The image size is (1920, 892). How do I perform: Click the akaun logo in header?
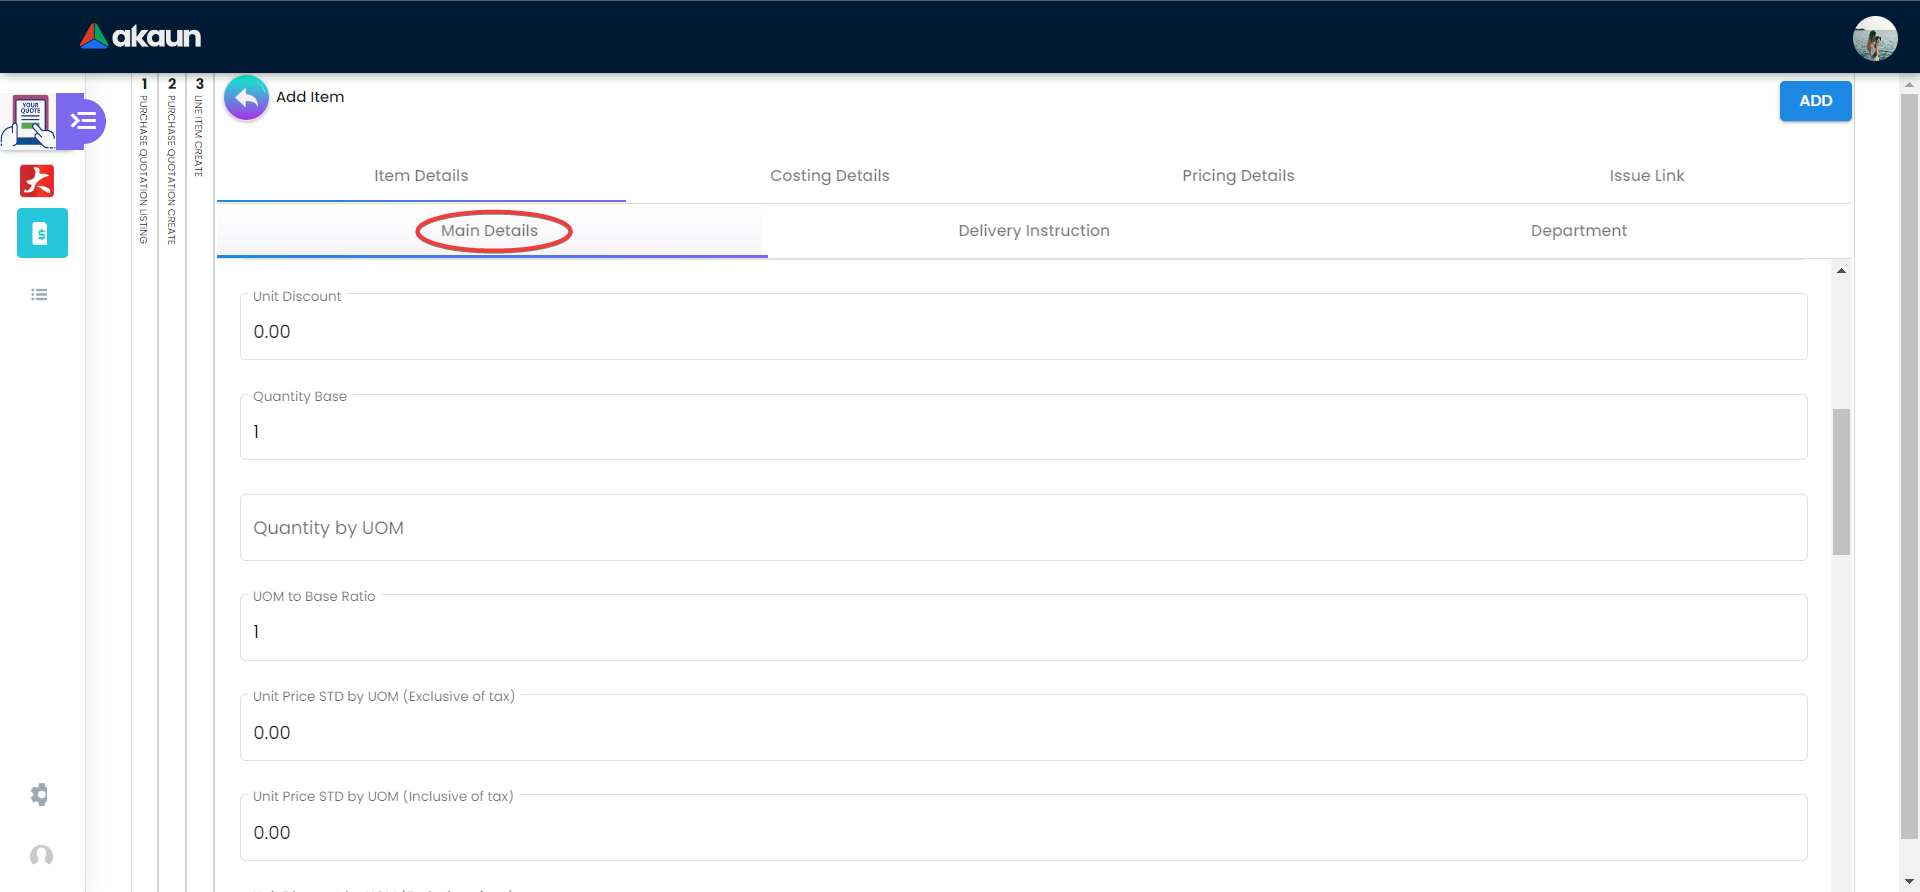click(141, 37)
